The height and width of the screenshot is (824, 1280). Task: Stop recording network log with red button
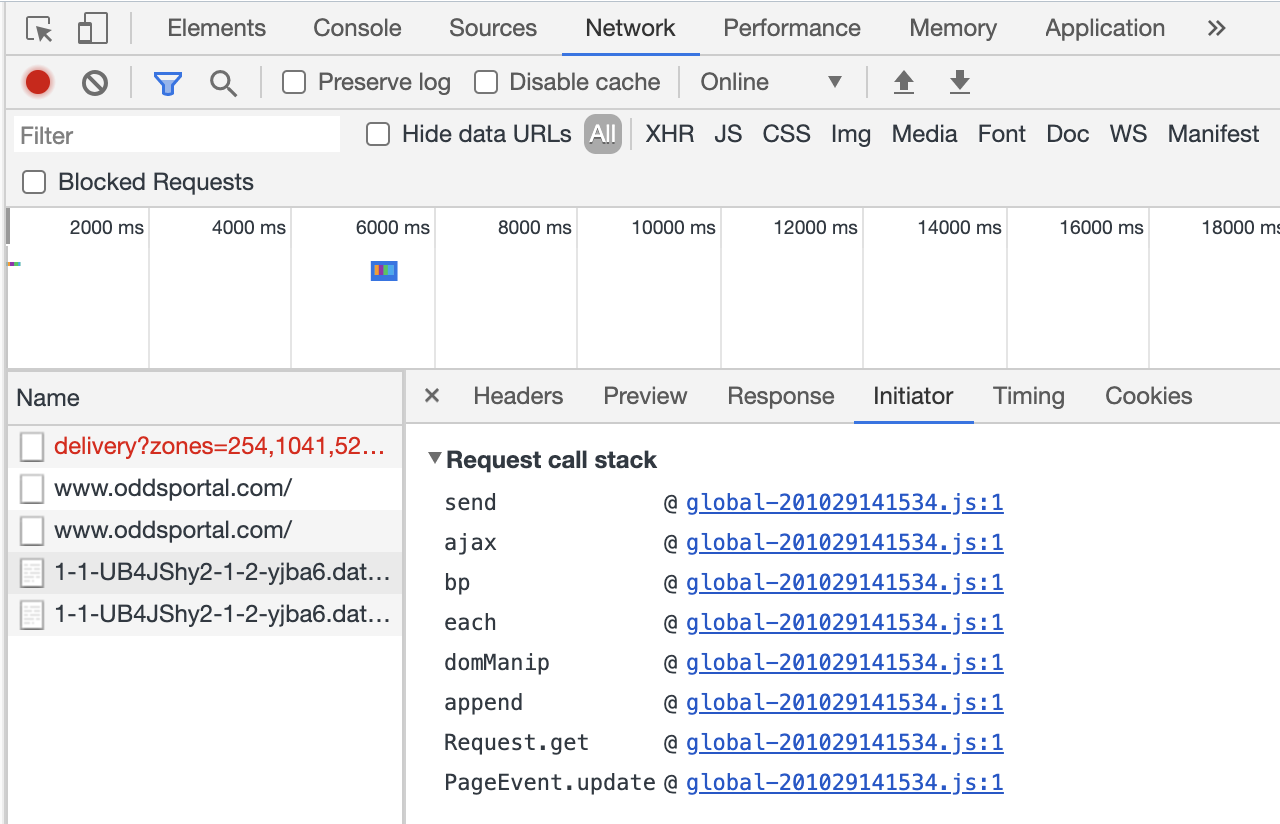pos(38,82)
